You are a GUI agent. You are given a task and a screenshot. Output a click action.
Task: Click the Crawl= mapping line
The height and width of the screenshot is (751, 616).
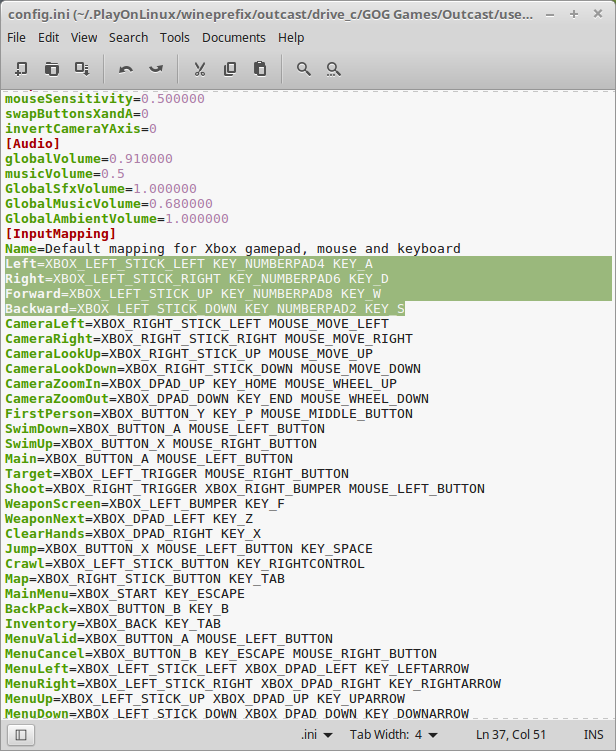click(185, 564)
